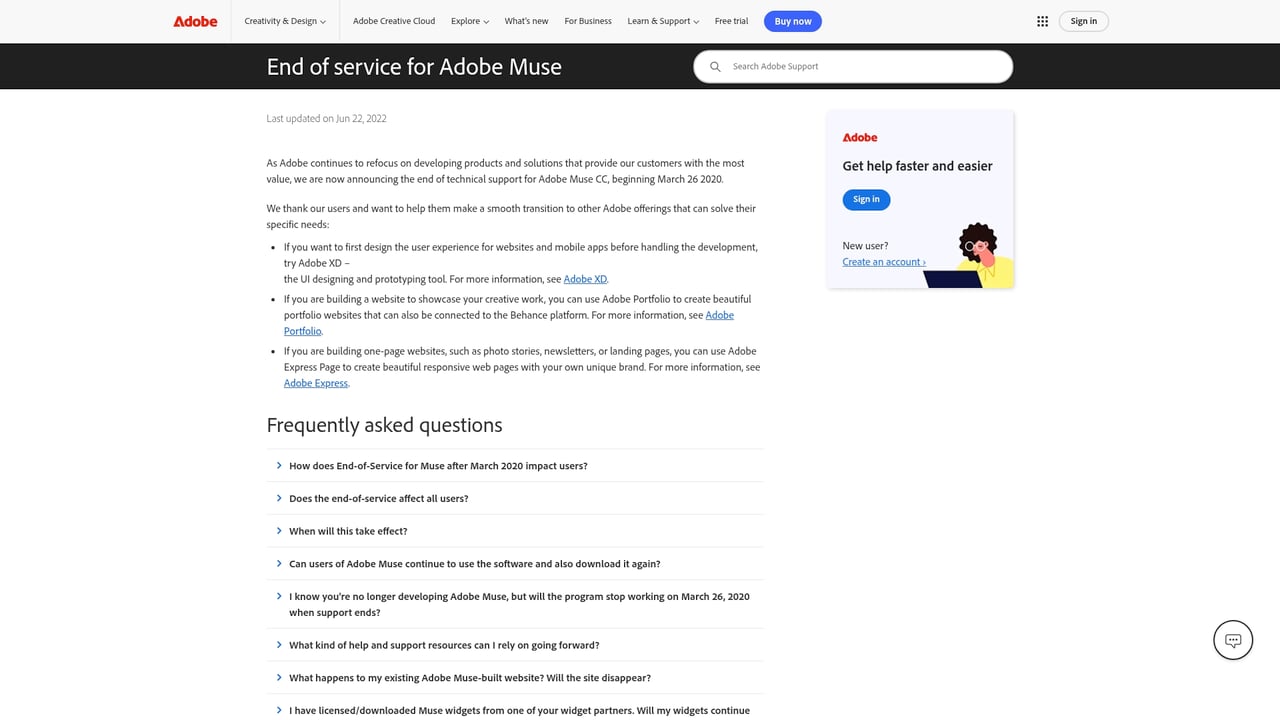Open the Adobe XD link in the bullet list

[x=585, y=279]
